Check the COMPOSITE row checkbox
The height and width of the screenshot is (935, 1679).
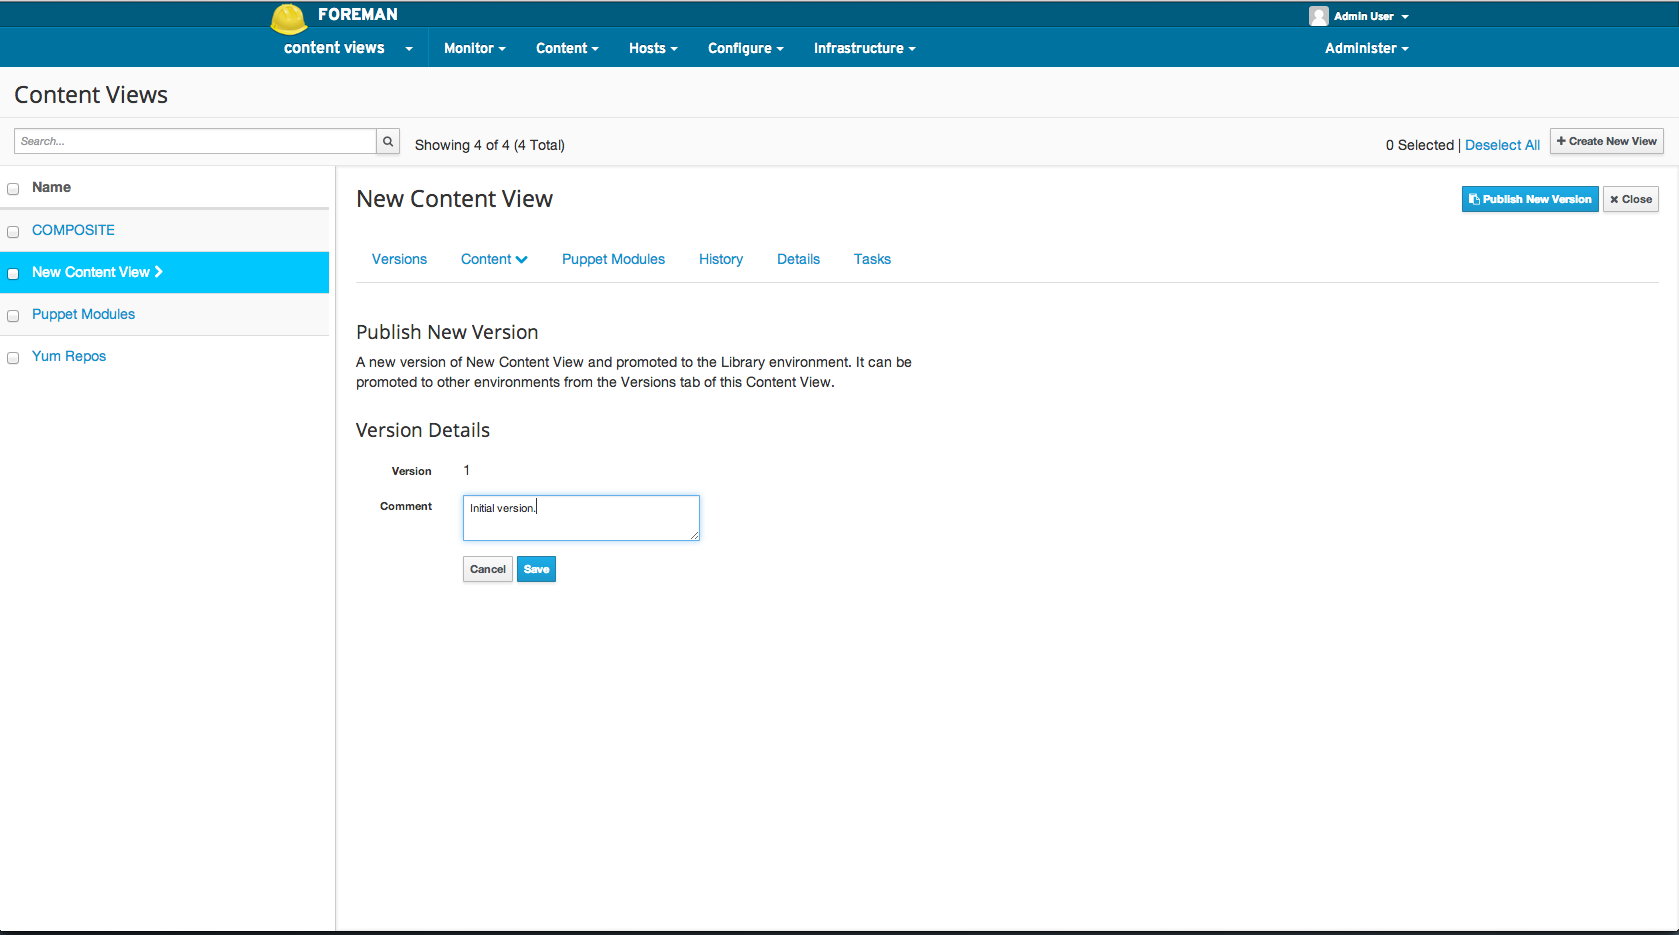click(x=13, y=232)
